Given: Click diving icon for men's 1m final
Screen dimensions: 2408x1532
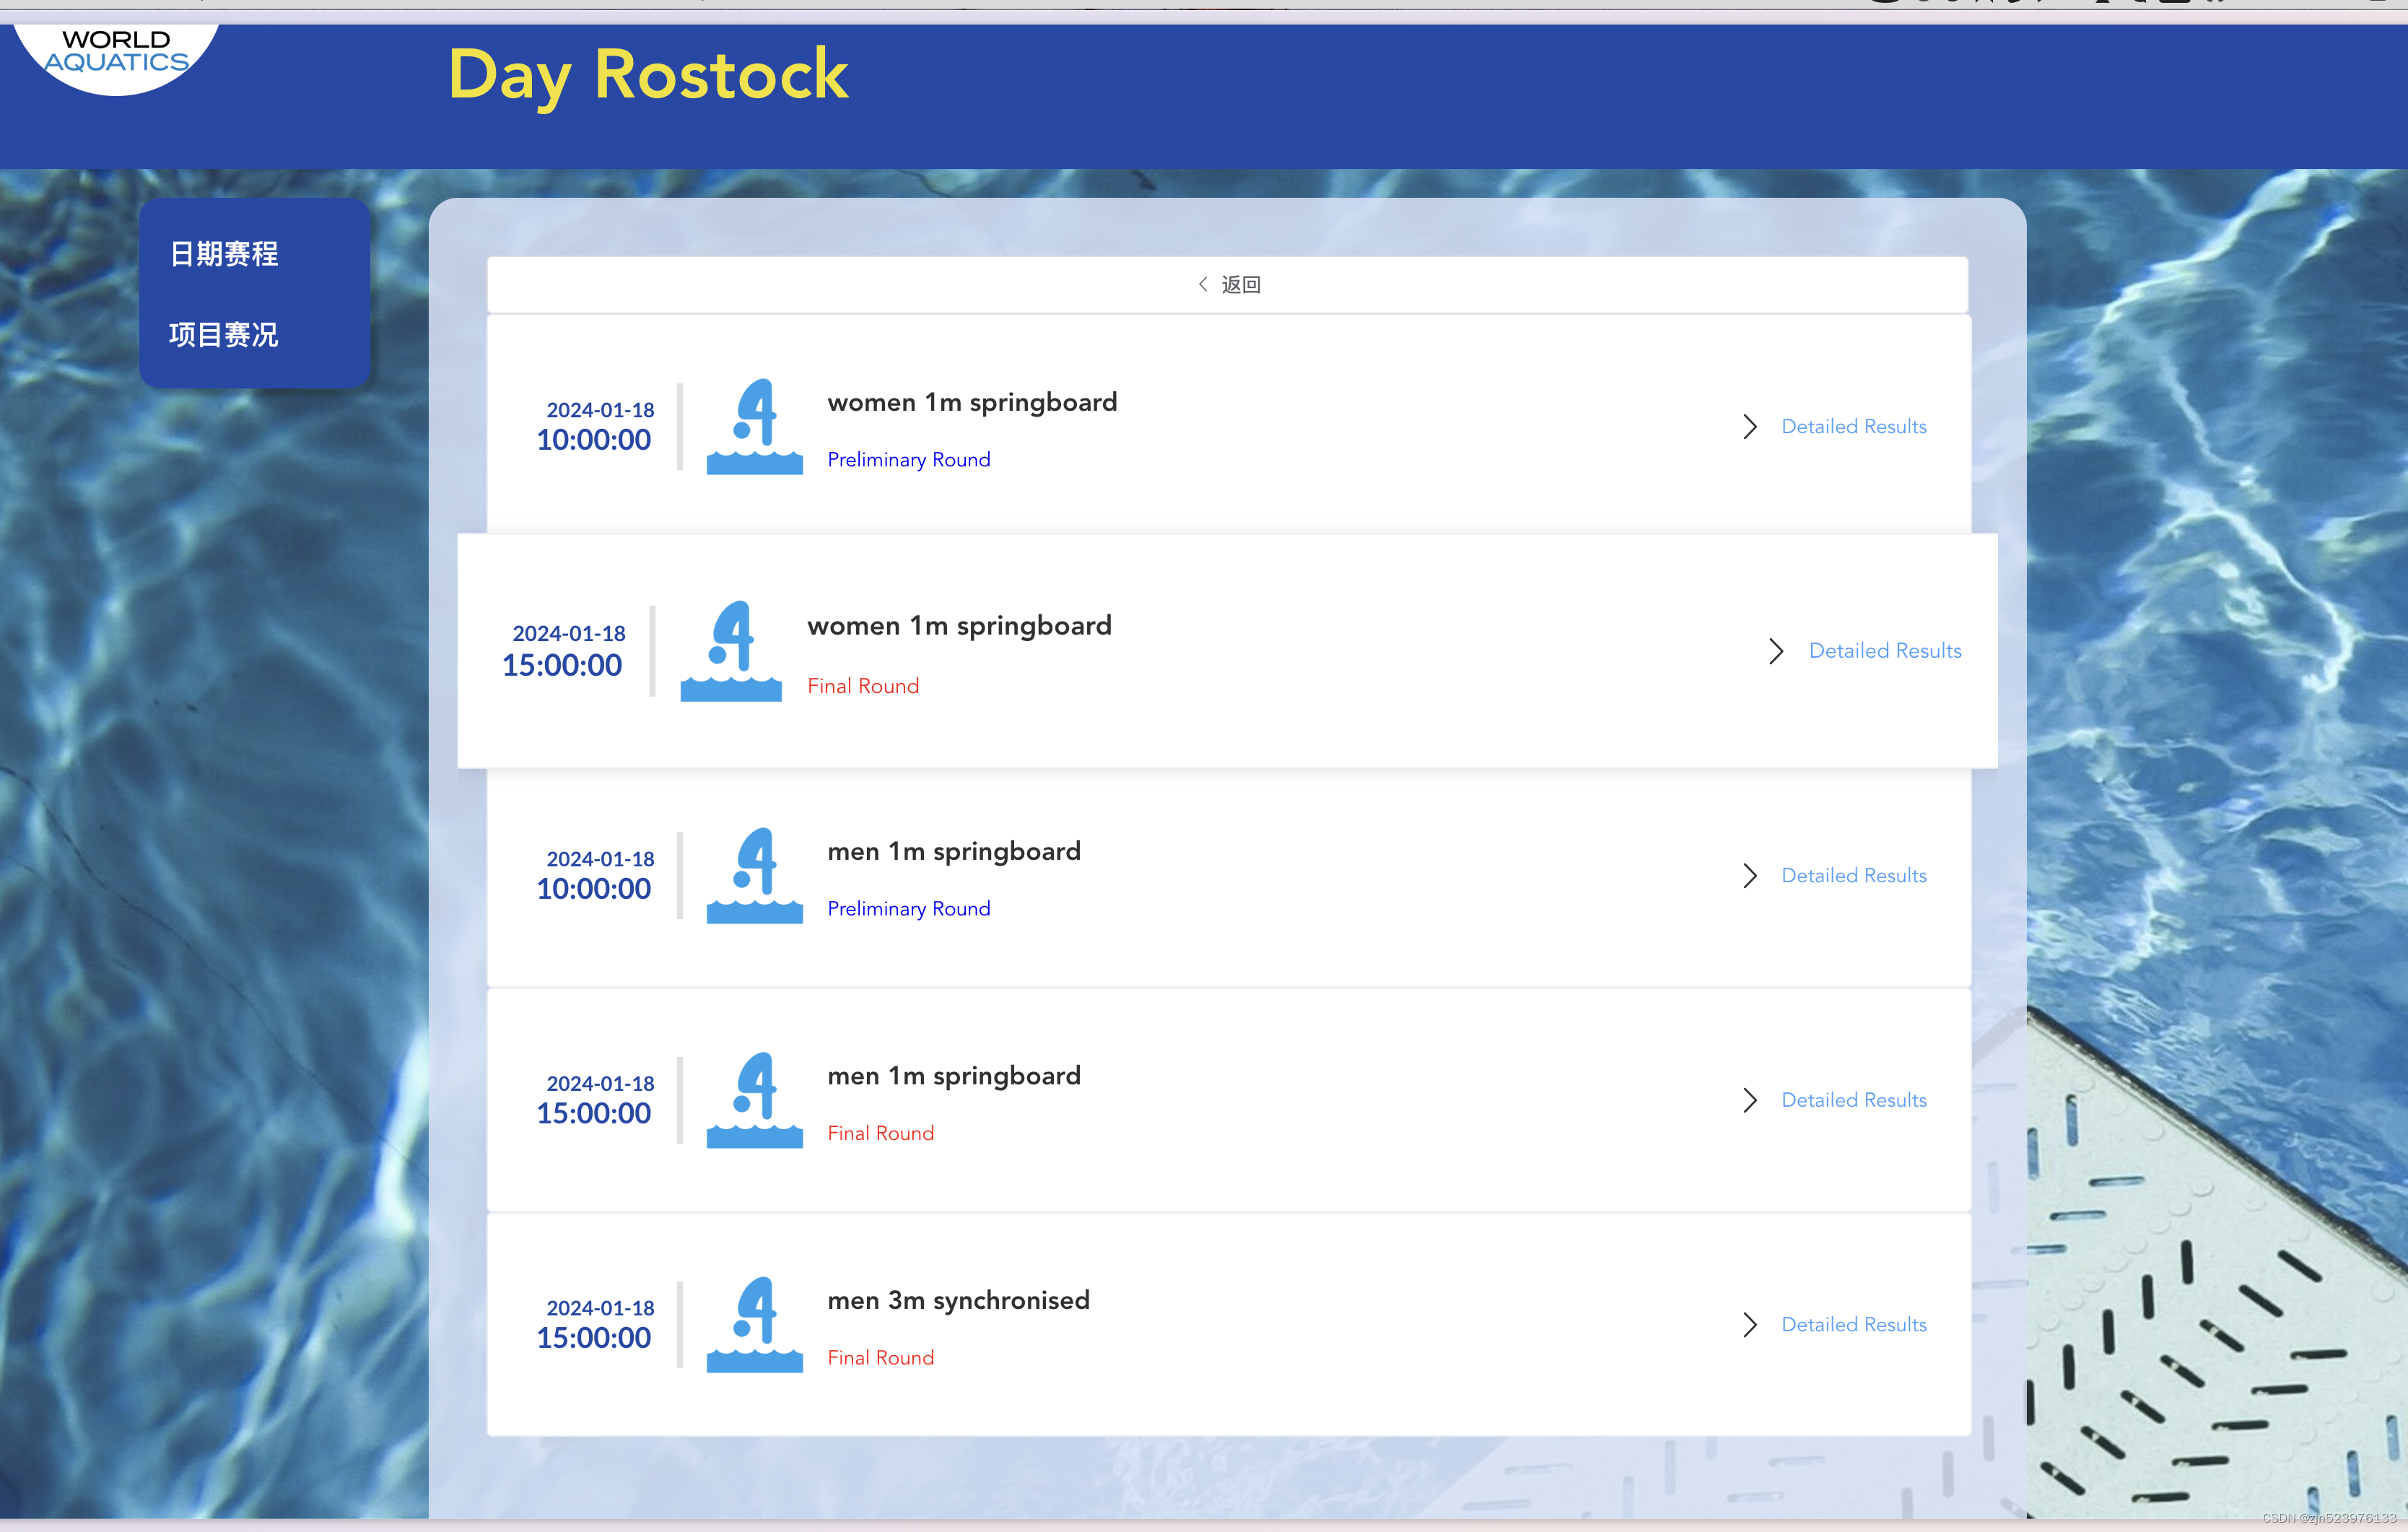Looking at the screenshot, I should [x=754, y=1100].
